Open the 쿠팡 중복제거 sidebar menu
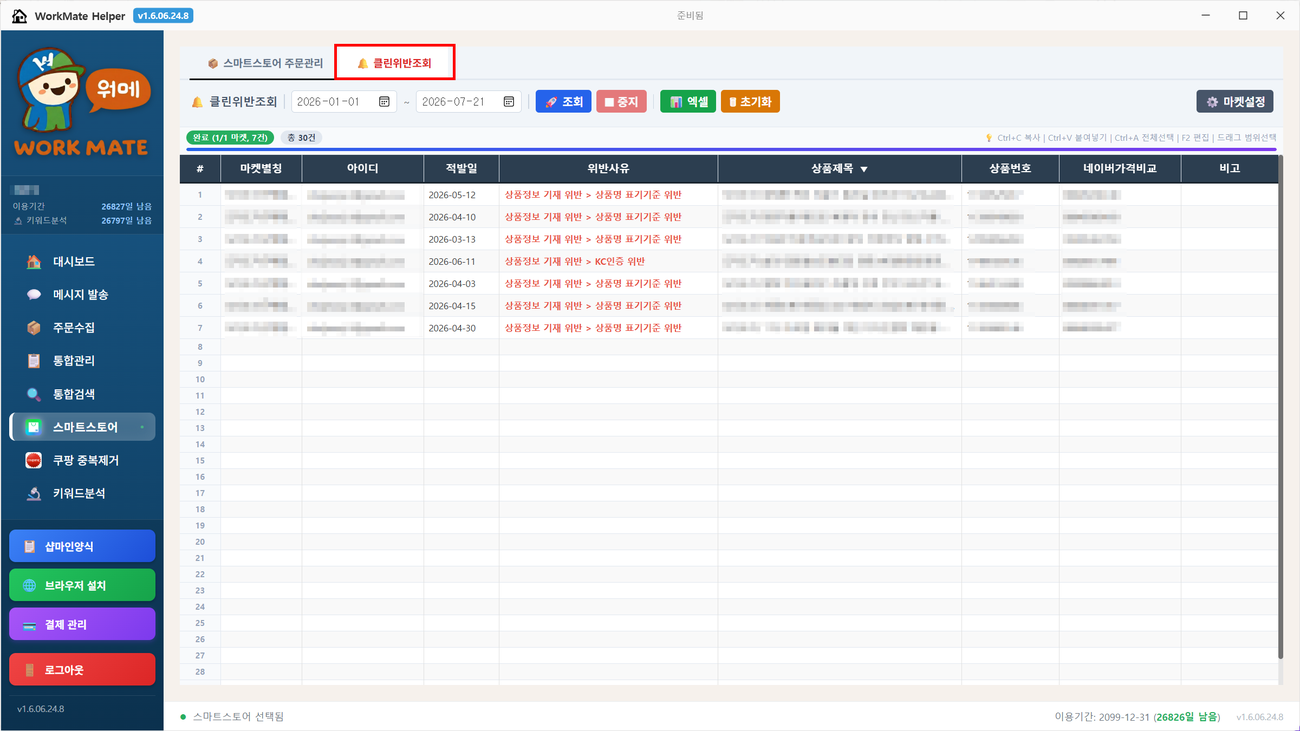The image size is (1300, 731). pyautogui.click(x=82, y=460)
